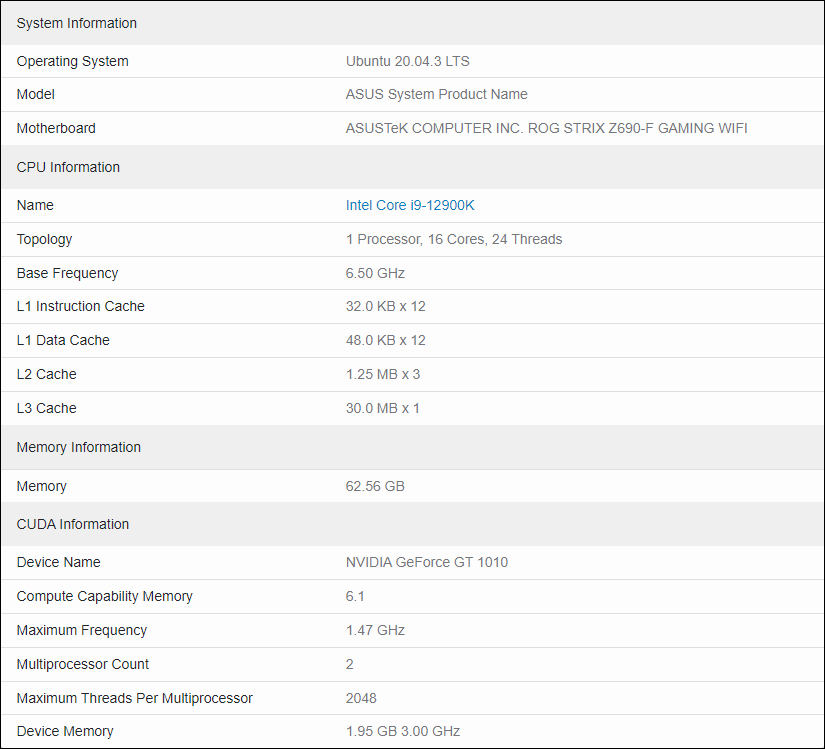
Task: Click the Topology label
Action: [44, 239]
